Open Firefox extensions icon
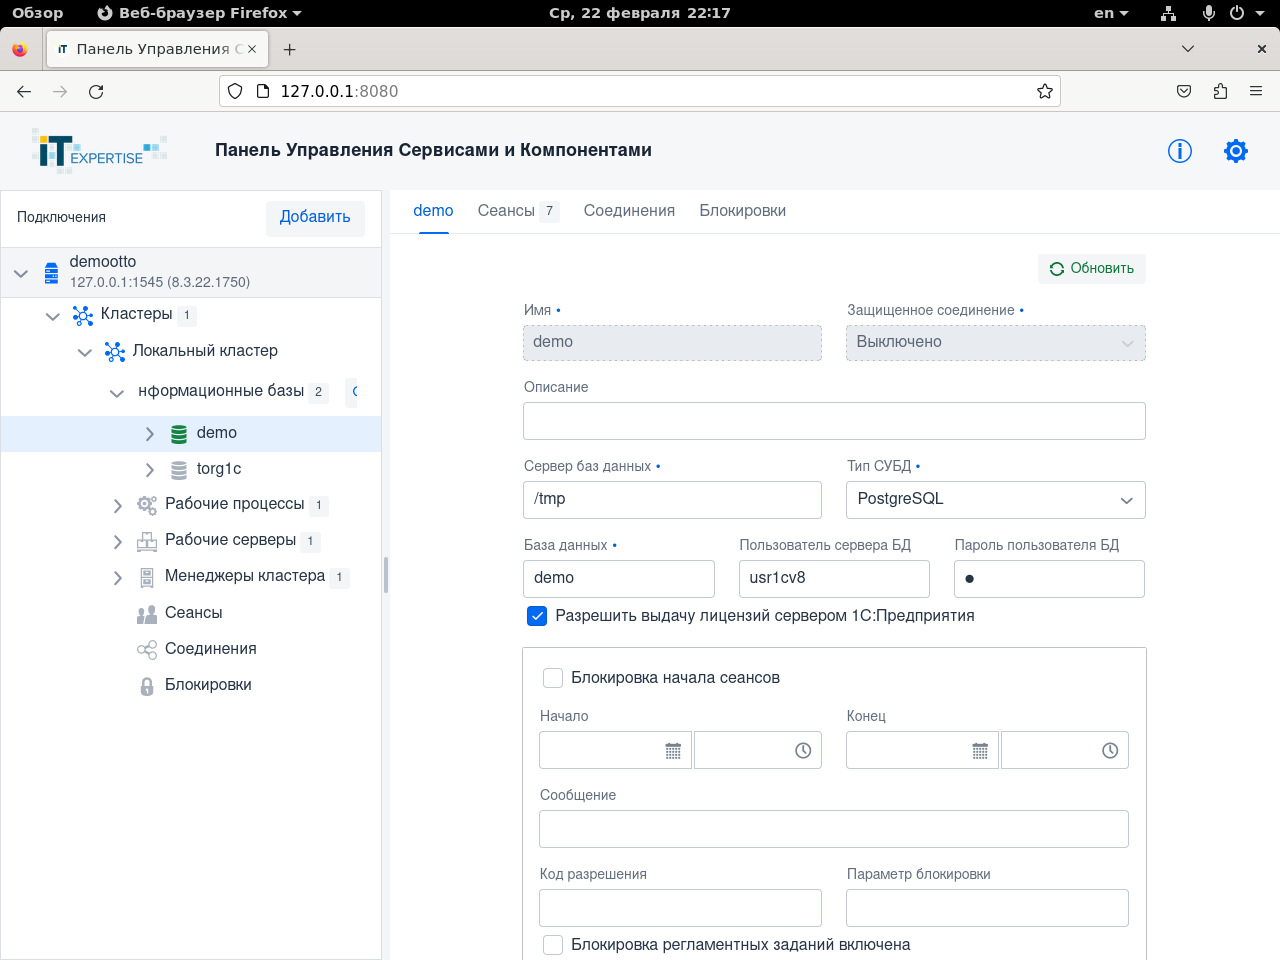The image size is (1280, 960). click(1220, 91)
